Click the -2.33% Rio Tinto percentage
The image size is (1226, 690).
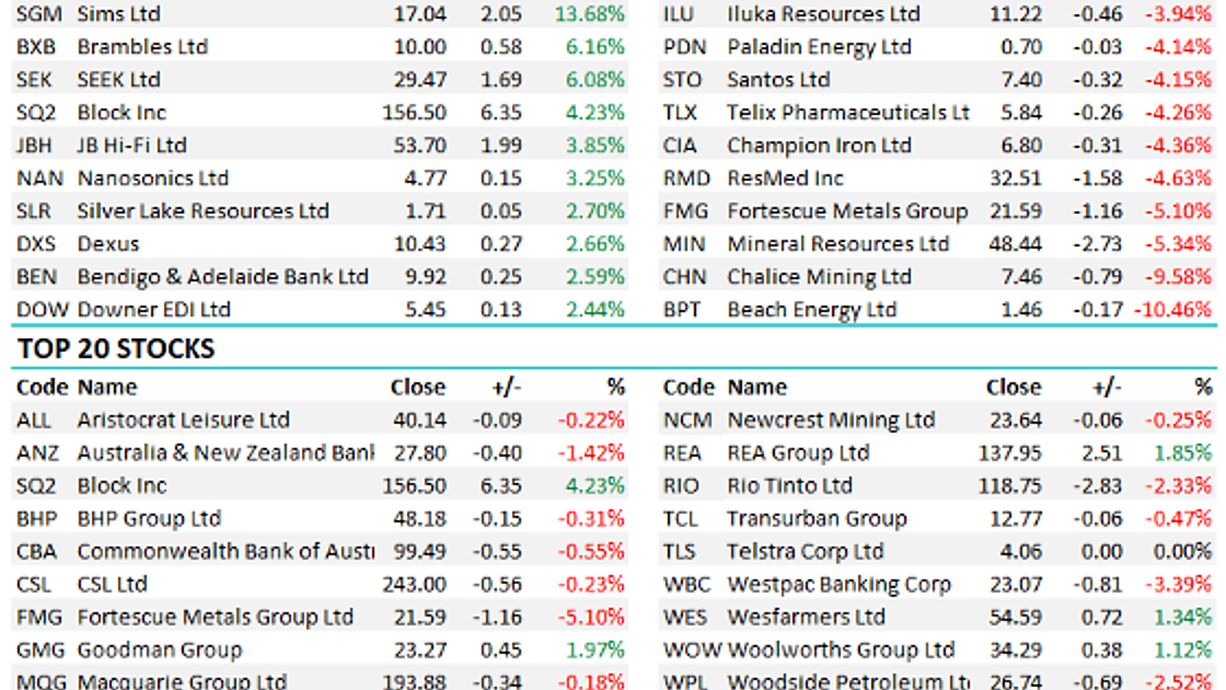click(x=1180, y=486)
